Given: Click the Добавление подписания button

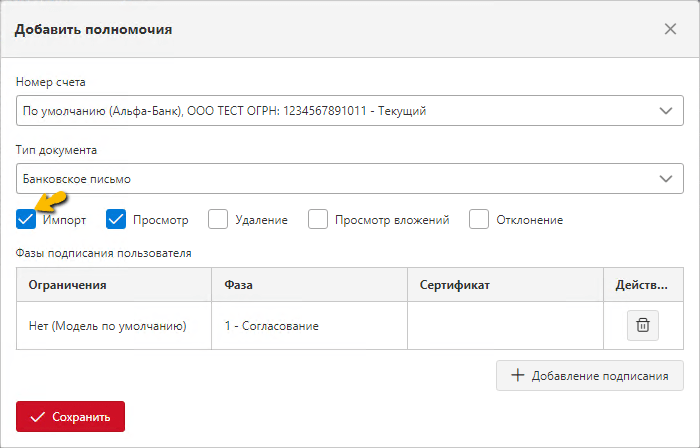Looking at the screenshot, I should point(590,376).
